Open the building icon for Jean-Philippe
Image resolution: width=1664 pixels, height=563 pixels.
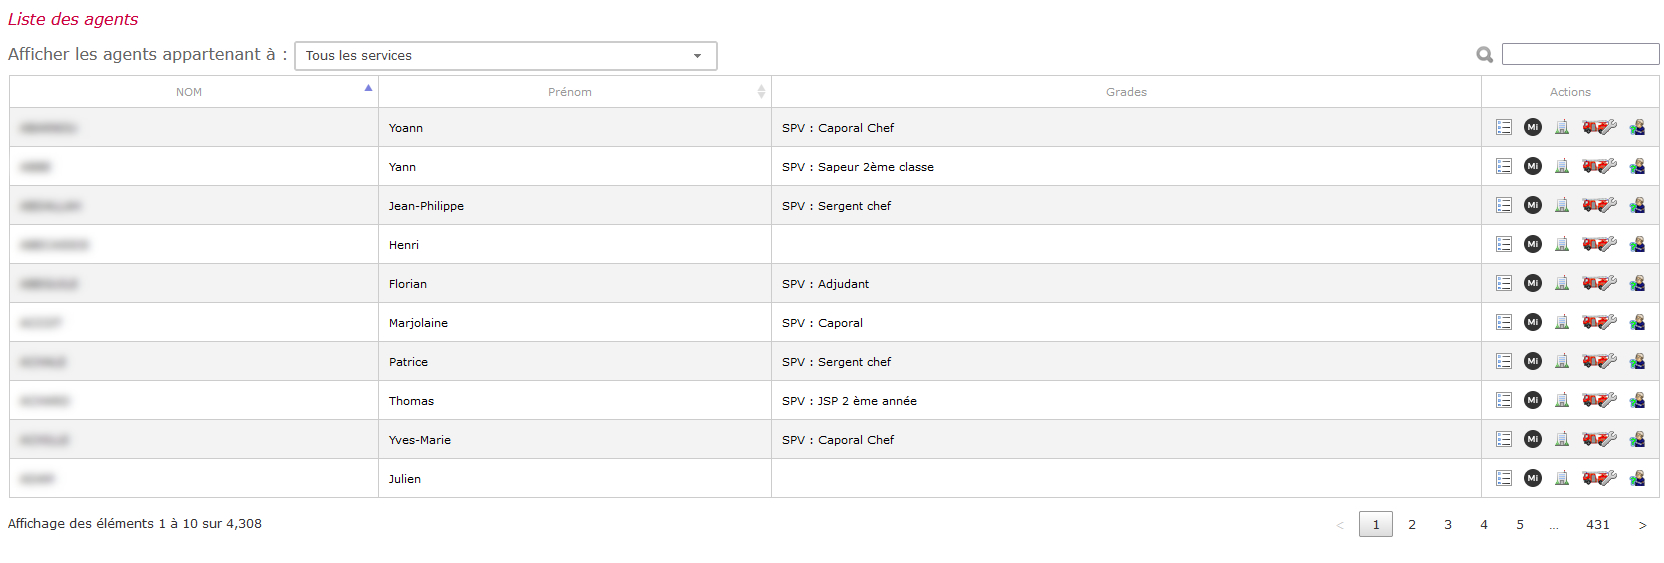[1562, 205]
